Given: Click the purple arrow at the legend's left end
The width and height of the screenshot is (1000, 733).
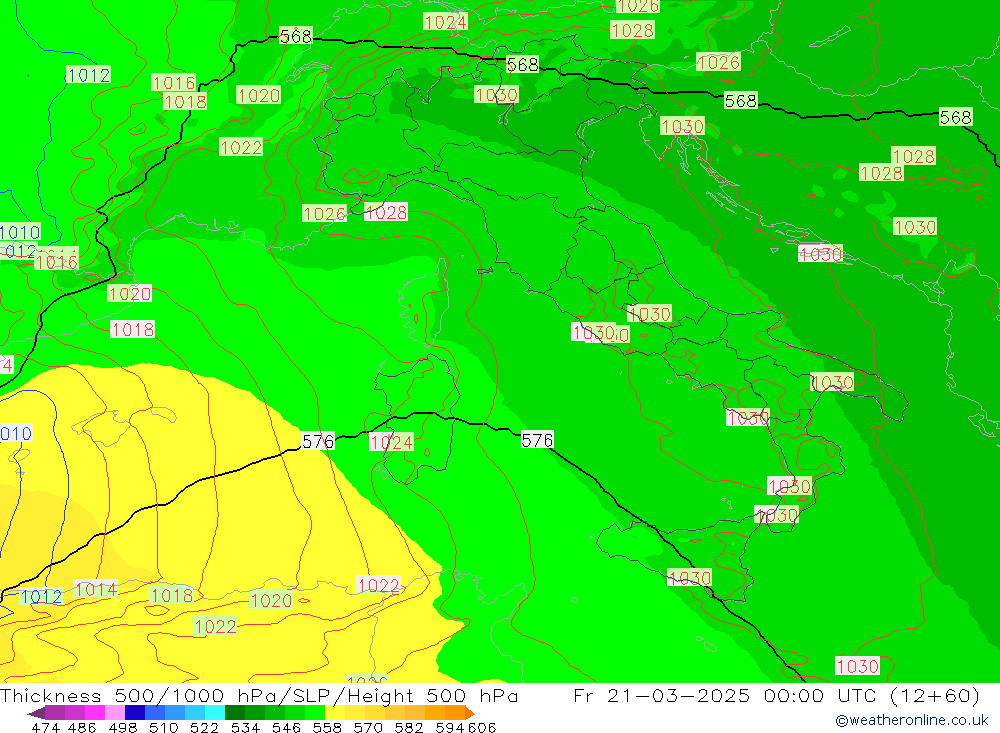Looking at the screenshot, I should tap(36, 713).
